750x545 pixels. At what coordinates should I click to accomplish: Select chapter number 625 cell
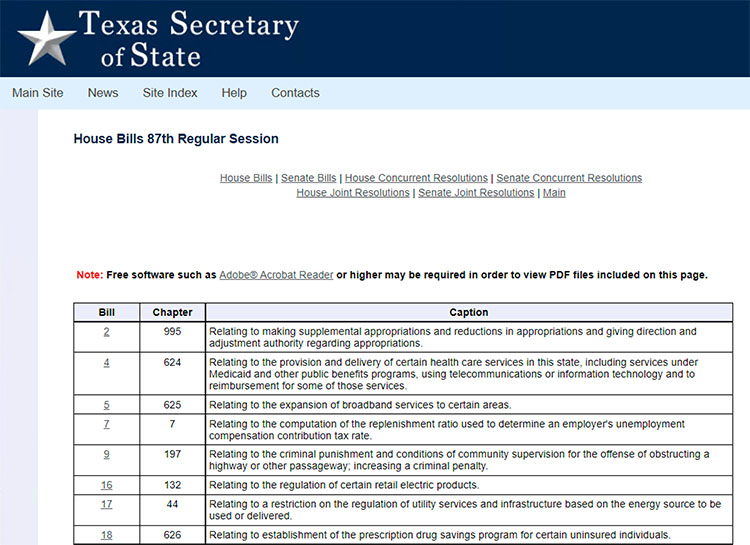pos(172,405)
